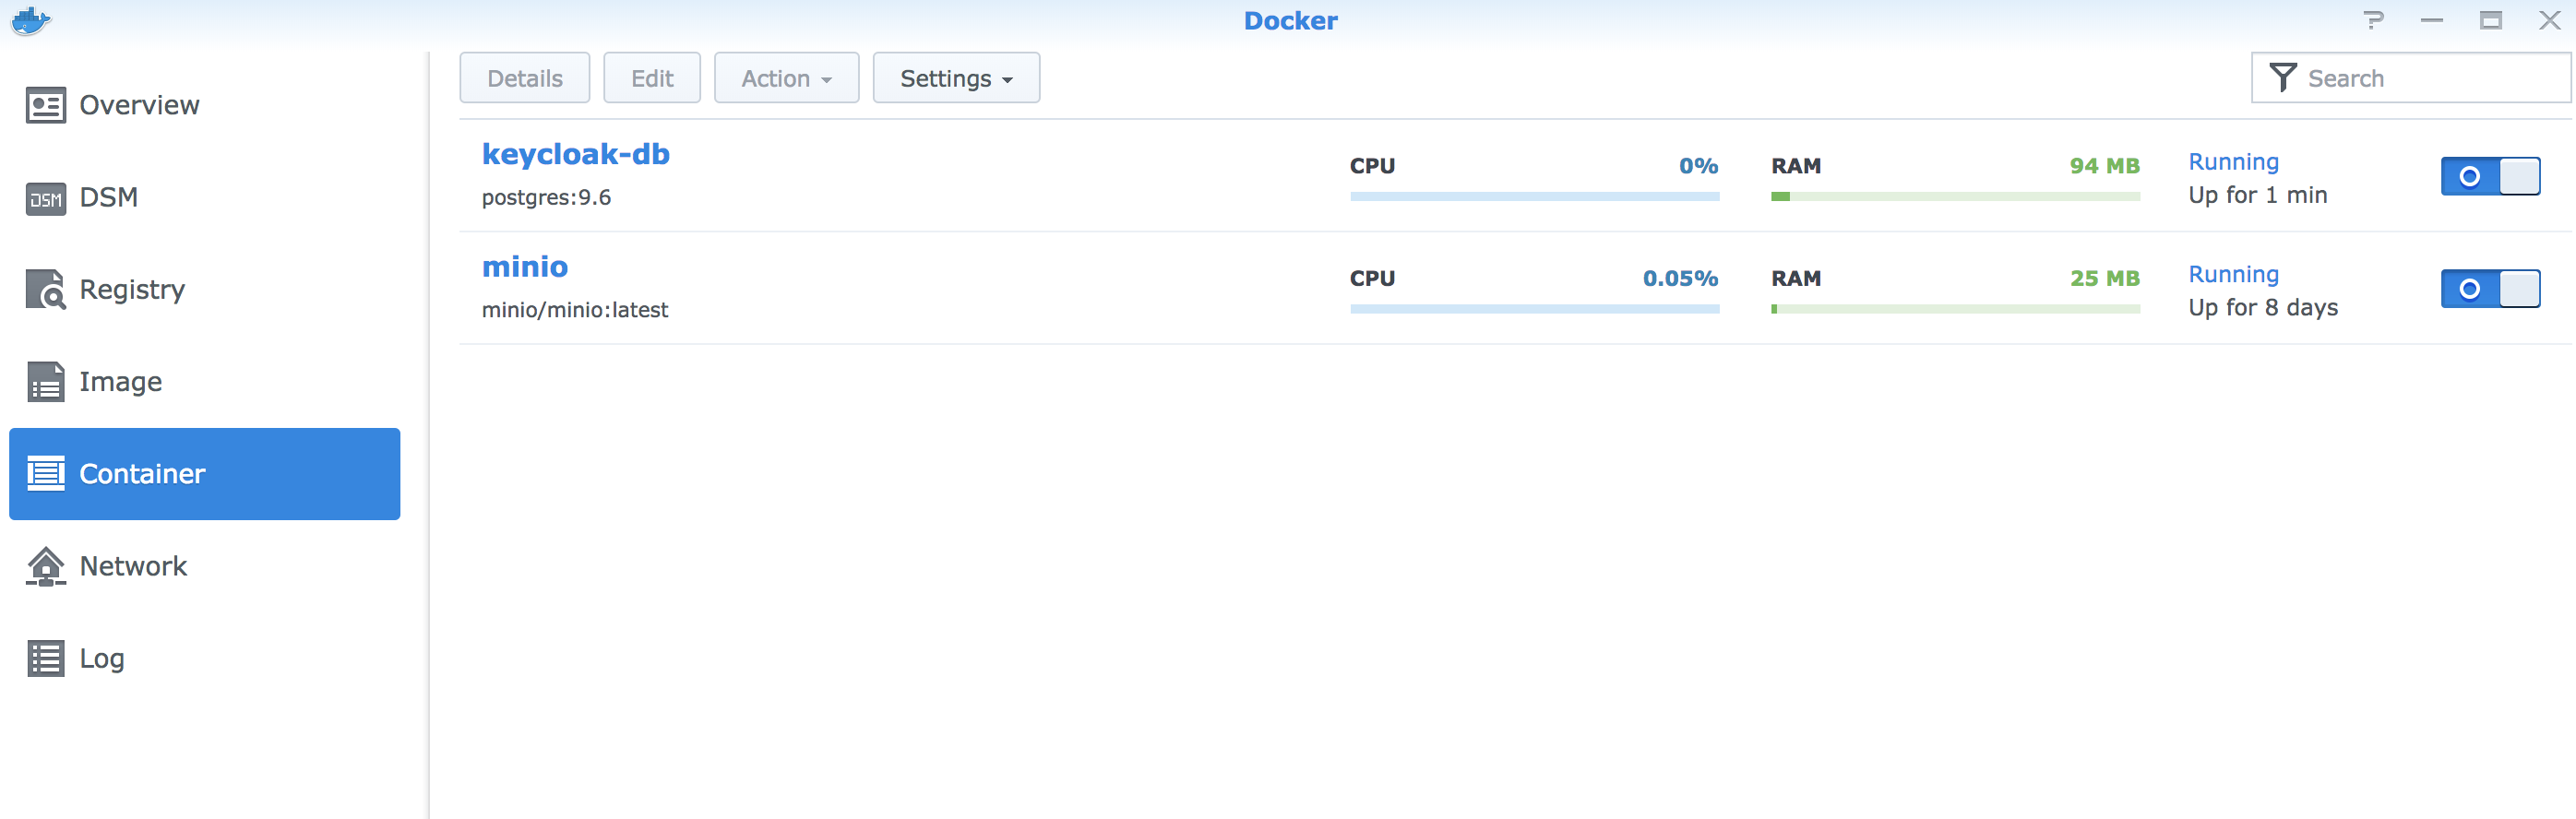2576x819 pixels.
Task: Turn off the minio container switch
Action: (x=2489, y=289)
